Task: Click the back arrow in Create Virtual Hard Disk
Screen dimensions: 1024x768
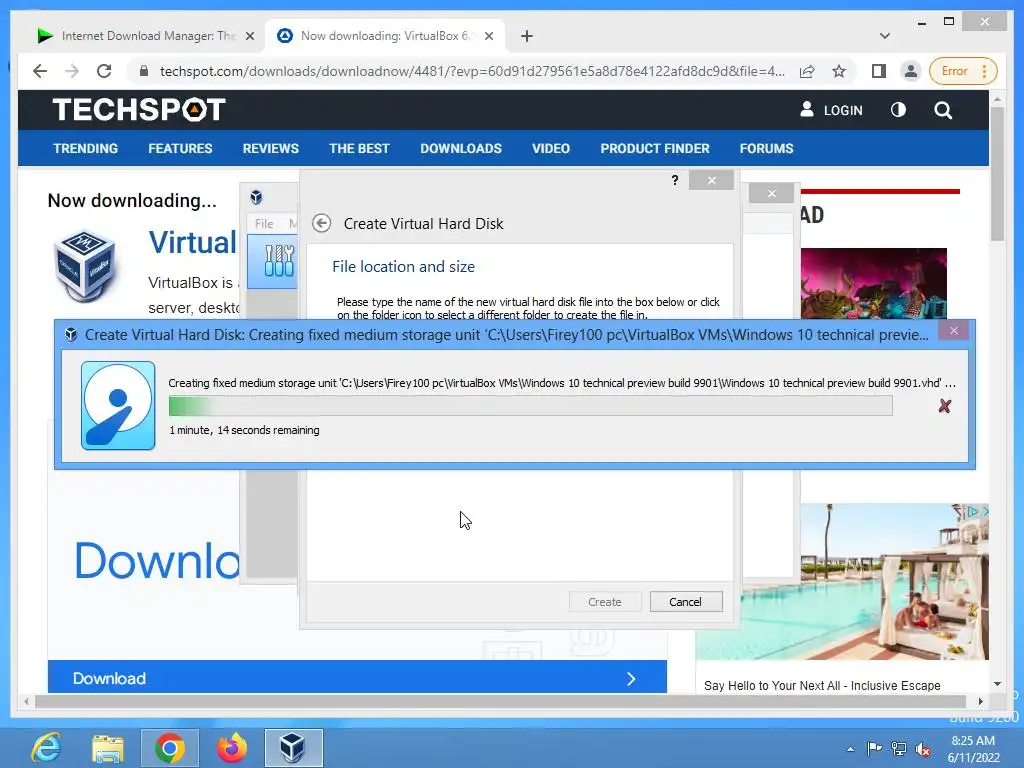Action: (321, 223)
